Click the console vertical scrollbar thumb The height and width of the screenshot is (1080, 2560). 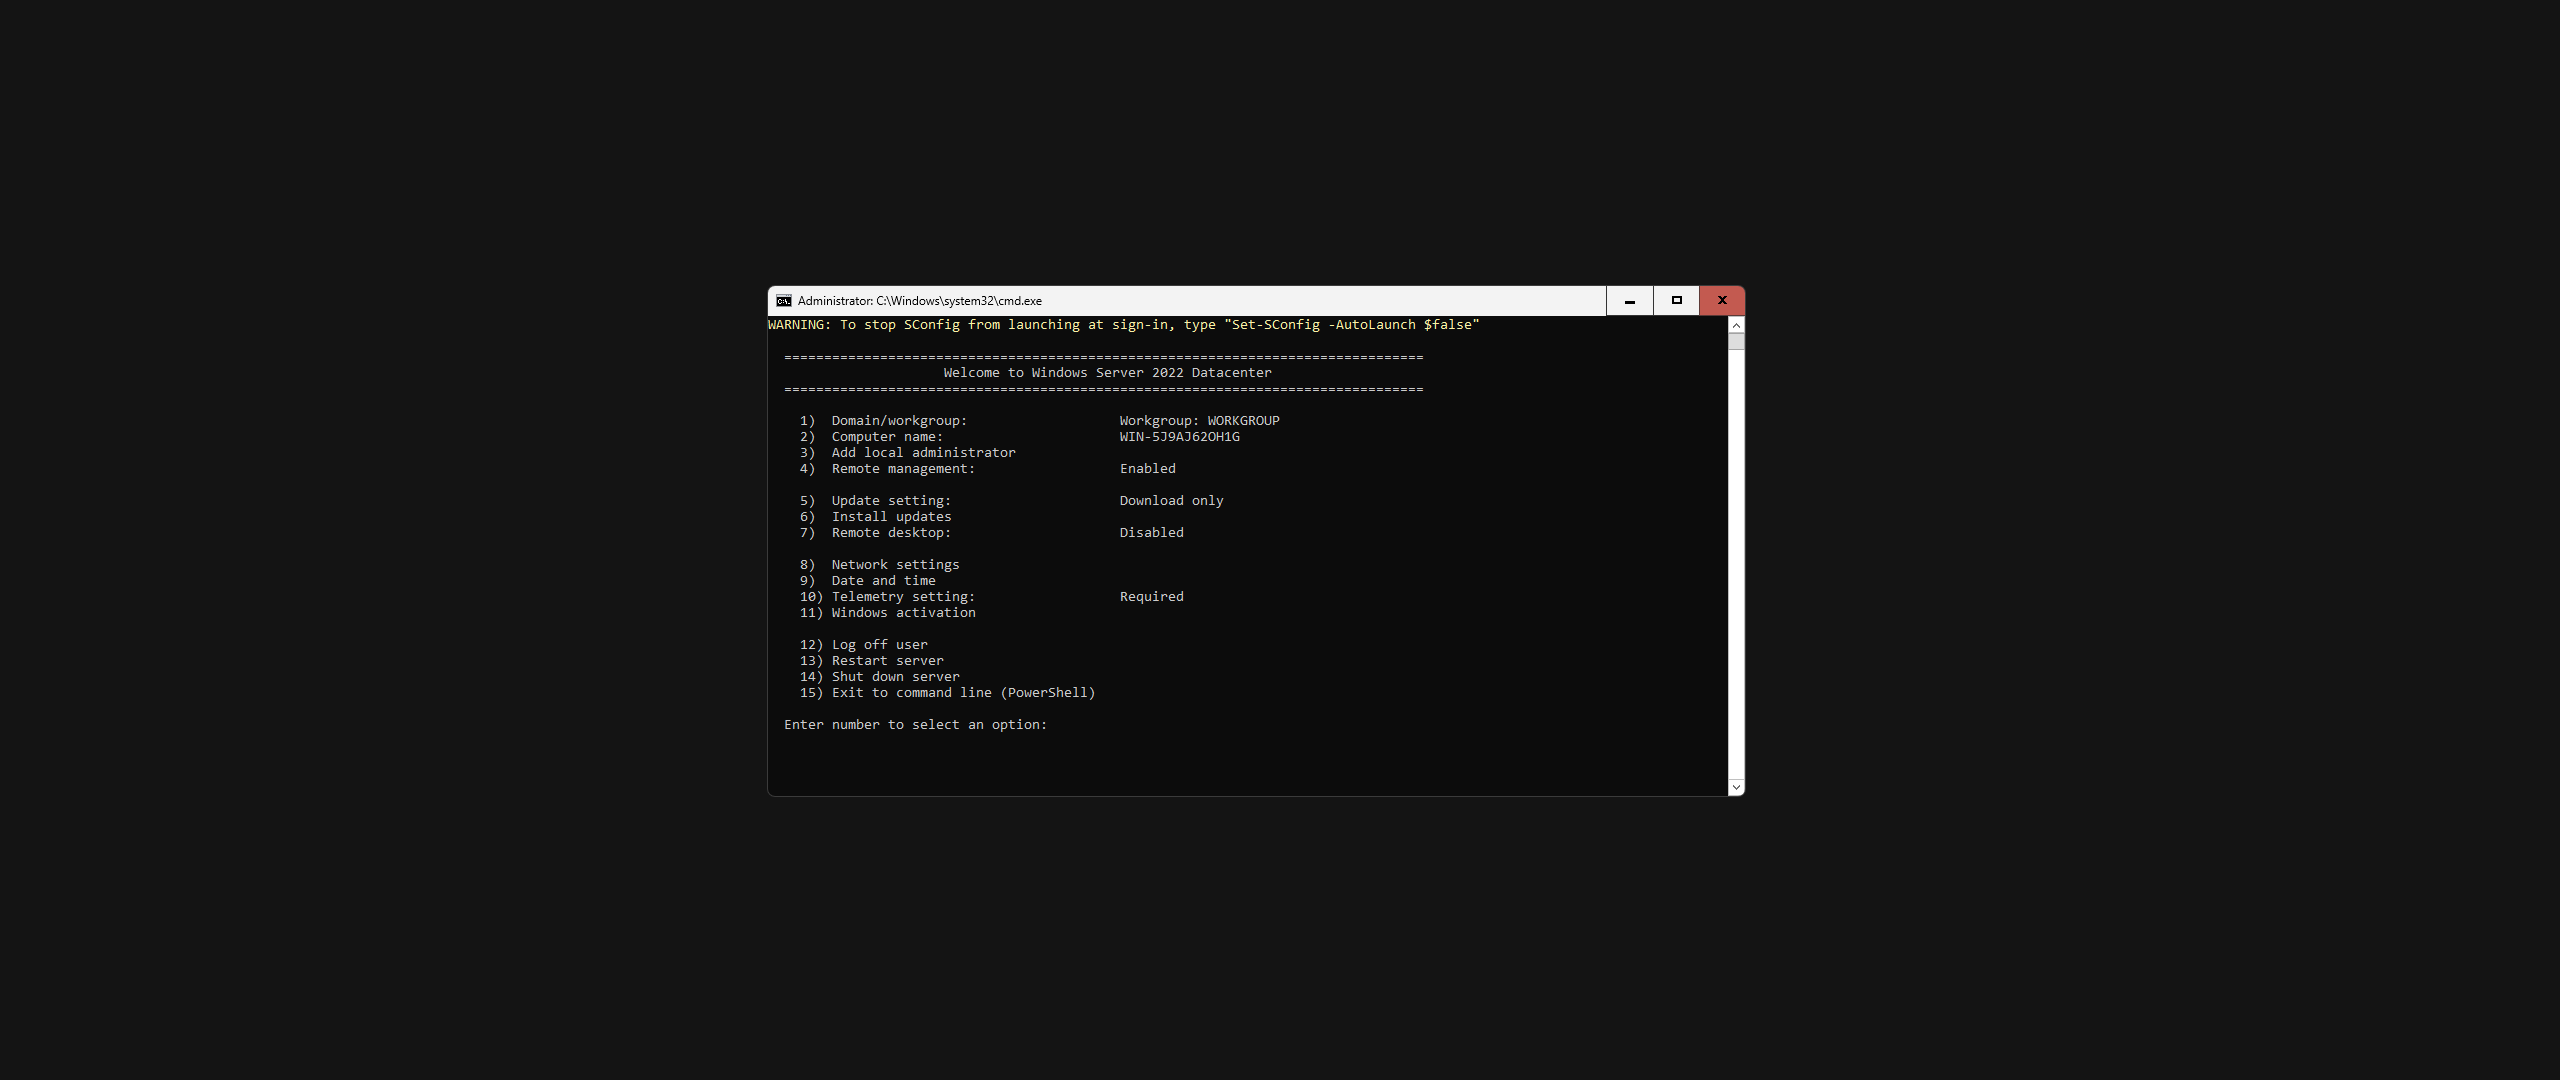[x=1736, y=342]
